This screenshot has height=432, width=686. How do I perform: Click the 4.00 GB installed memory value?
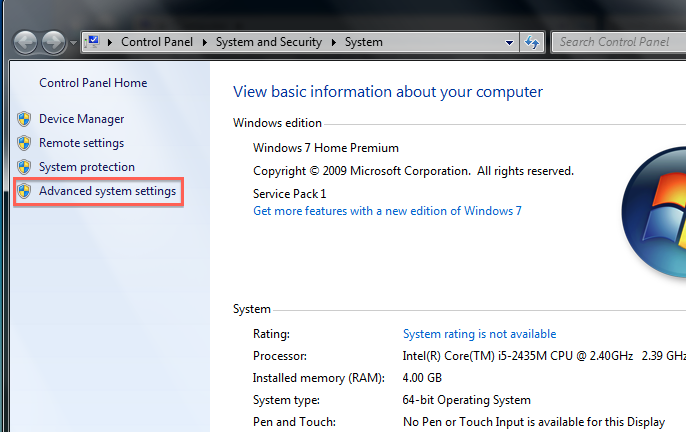click(422, 378)
